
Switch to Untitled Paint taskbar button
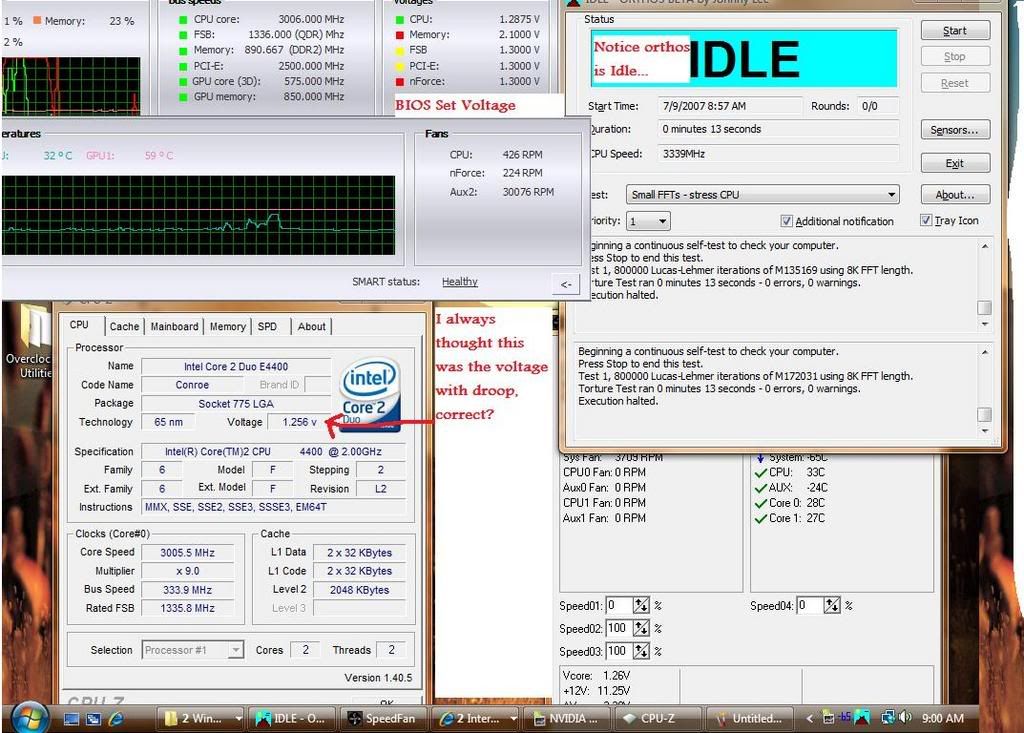coord(750,719)
